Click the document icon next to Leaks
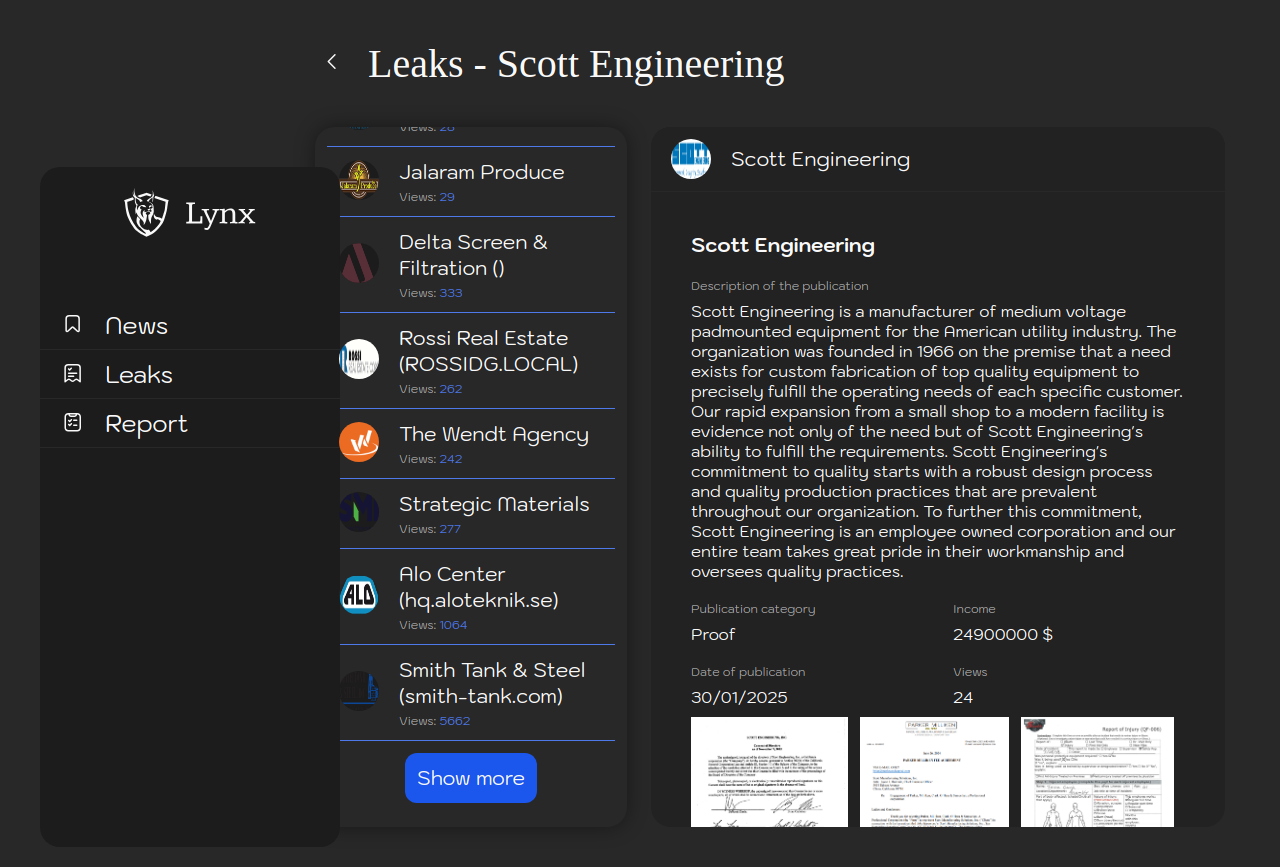Image resolution: width=1280 pixels, height=867 pixels. (x=73, y=374)
